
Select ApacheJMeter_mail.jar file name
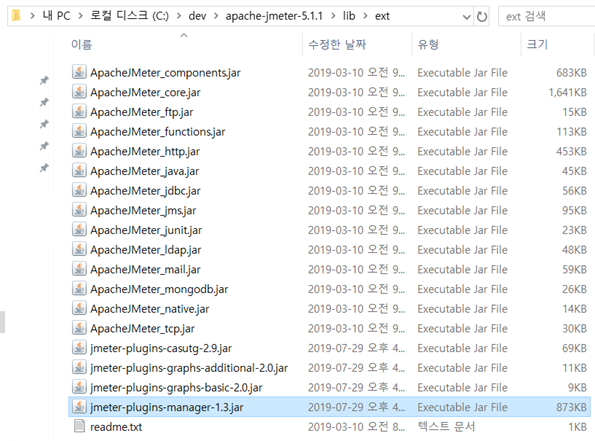(x=145, y=269)
